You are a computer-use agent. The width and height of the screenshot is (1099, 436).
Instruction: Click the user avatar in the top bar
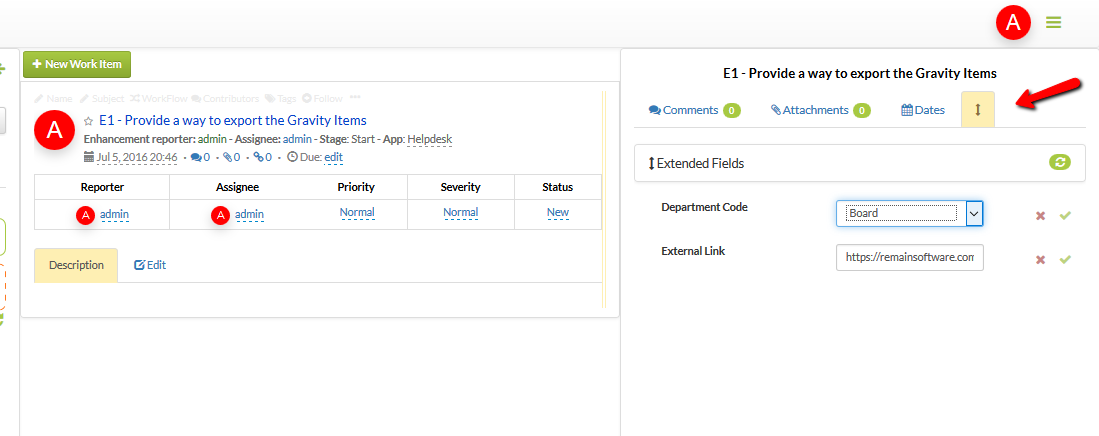[1013, 23]
